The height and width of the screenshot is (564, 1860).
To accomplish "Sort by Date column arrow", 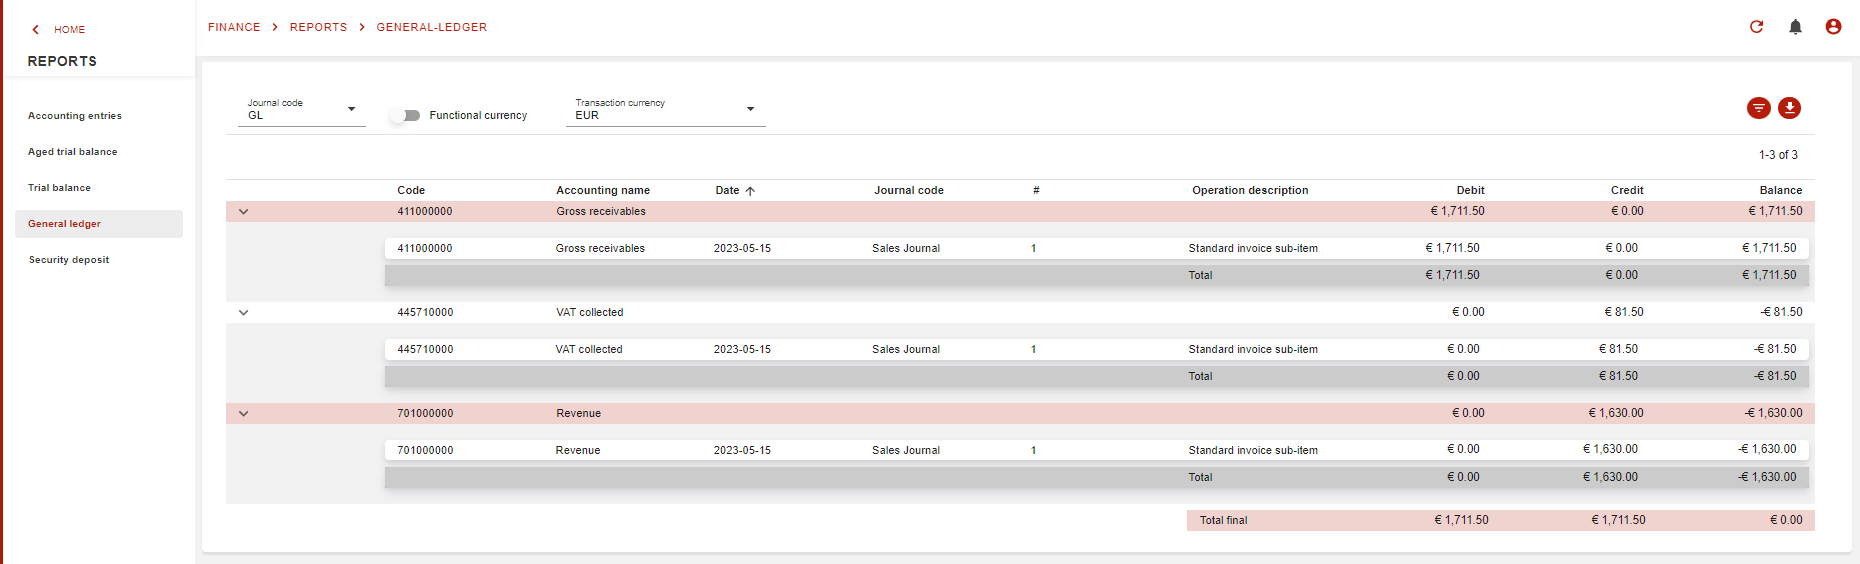I will pos(750,191).
